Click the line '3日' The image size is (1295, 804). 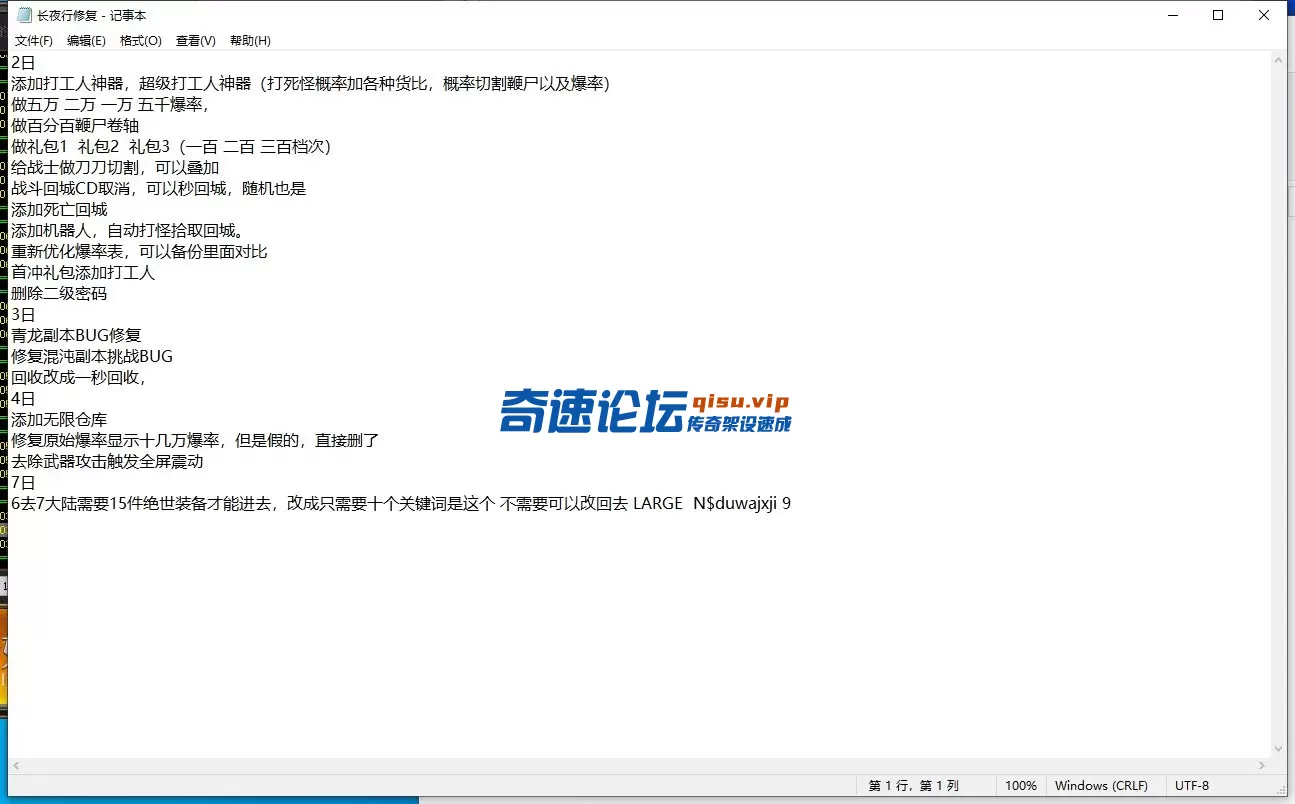point(23,315)
